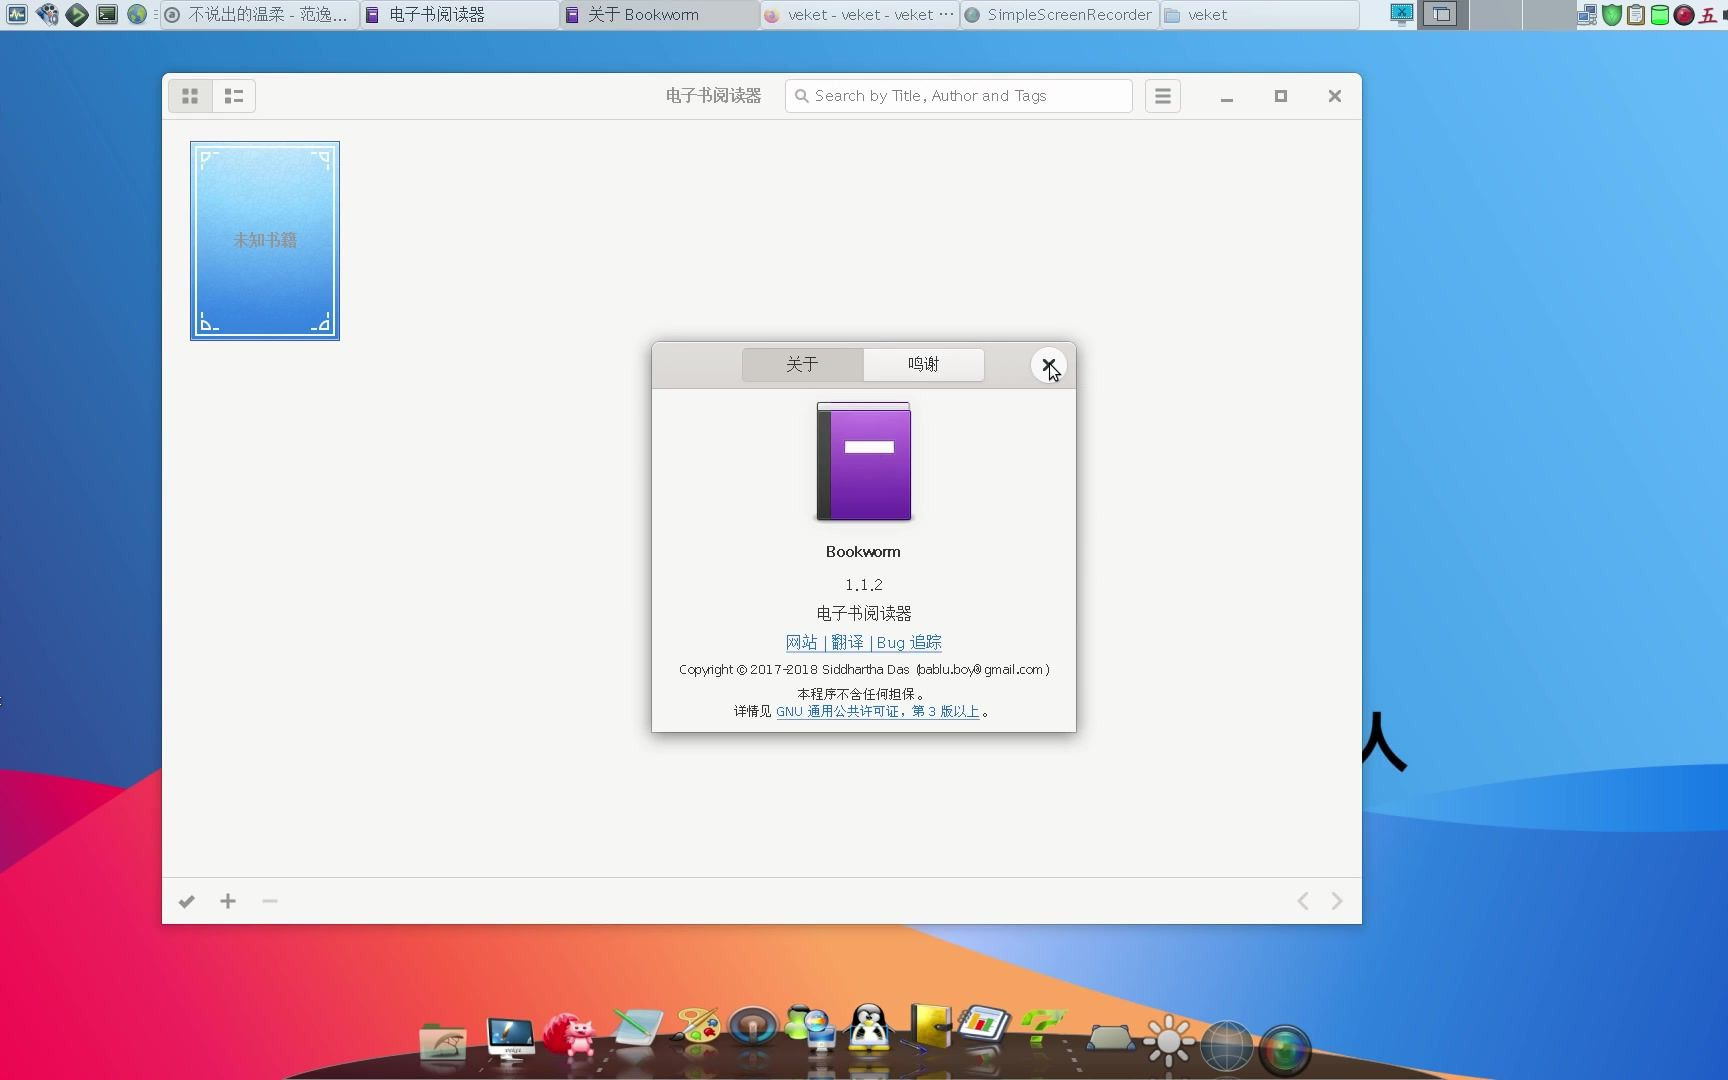Click blue monitor screen icon in top panel

(1401, 14)
